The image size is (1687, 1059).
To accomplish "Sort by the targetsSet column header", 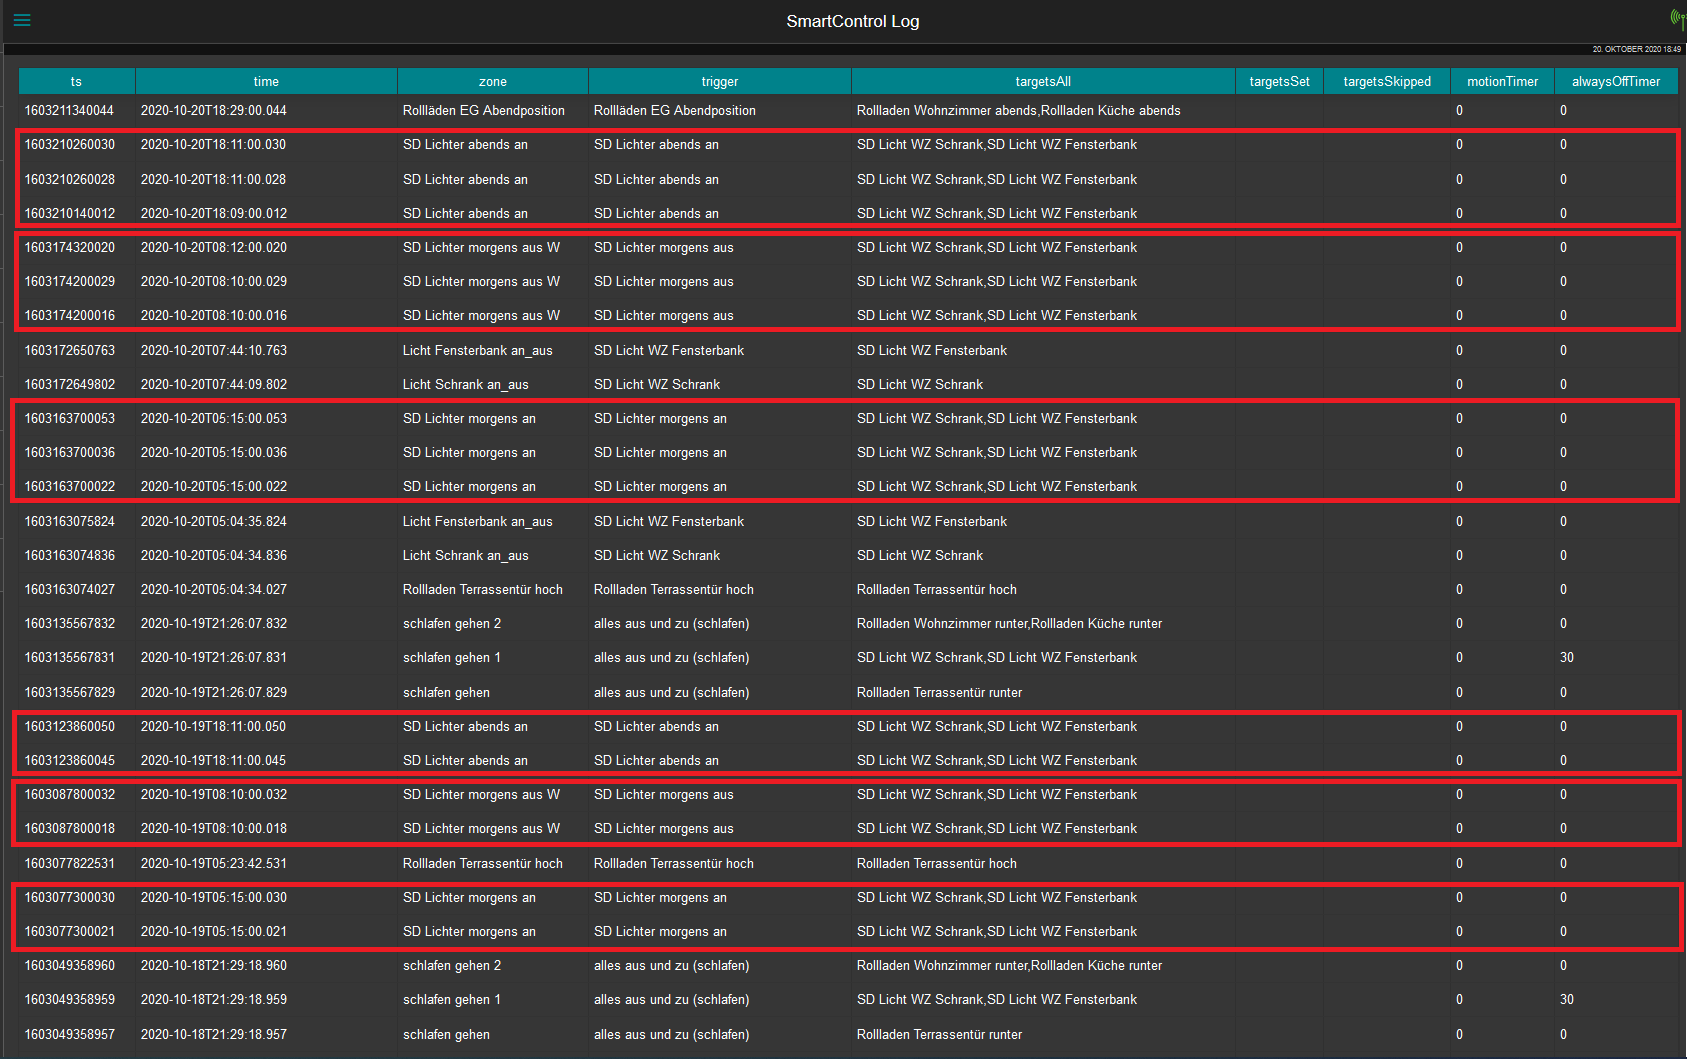I will click(1279, 81).
